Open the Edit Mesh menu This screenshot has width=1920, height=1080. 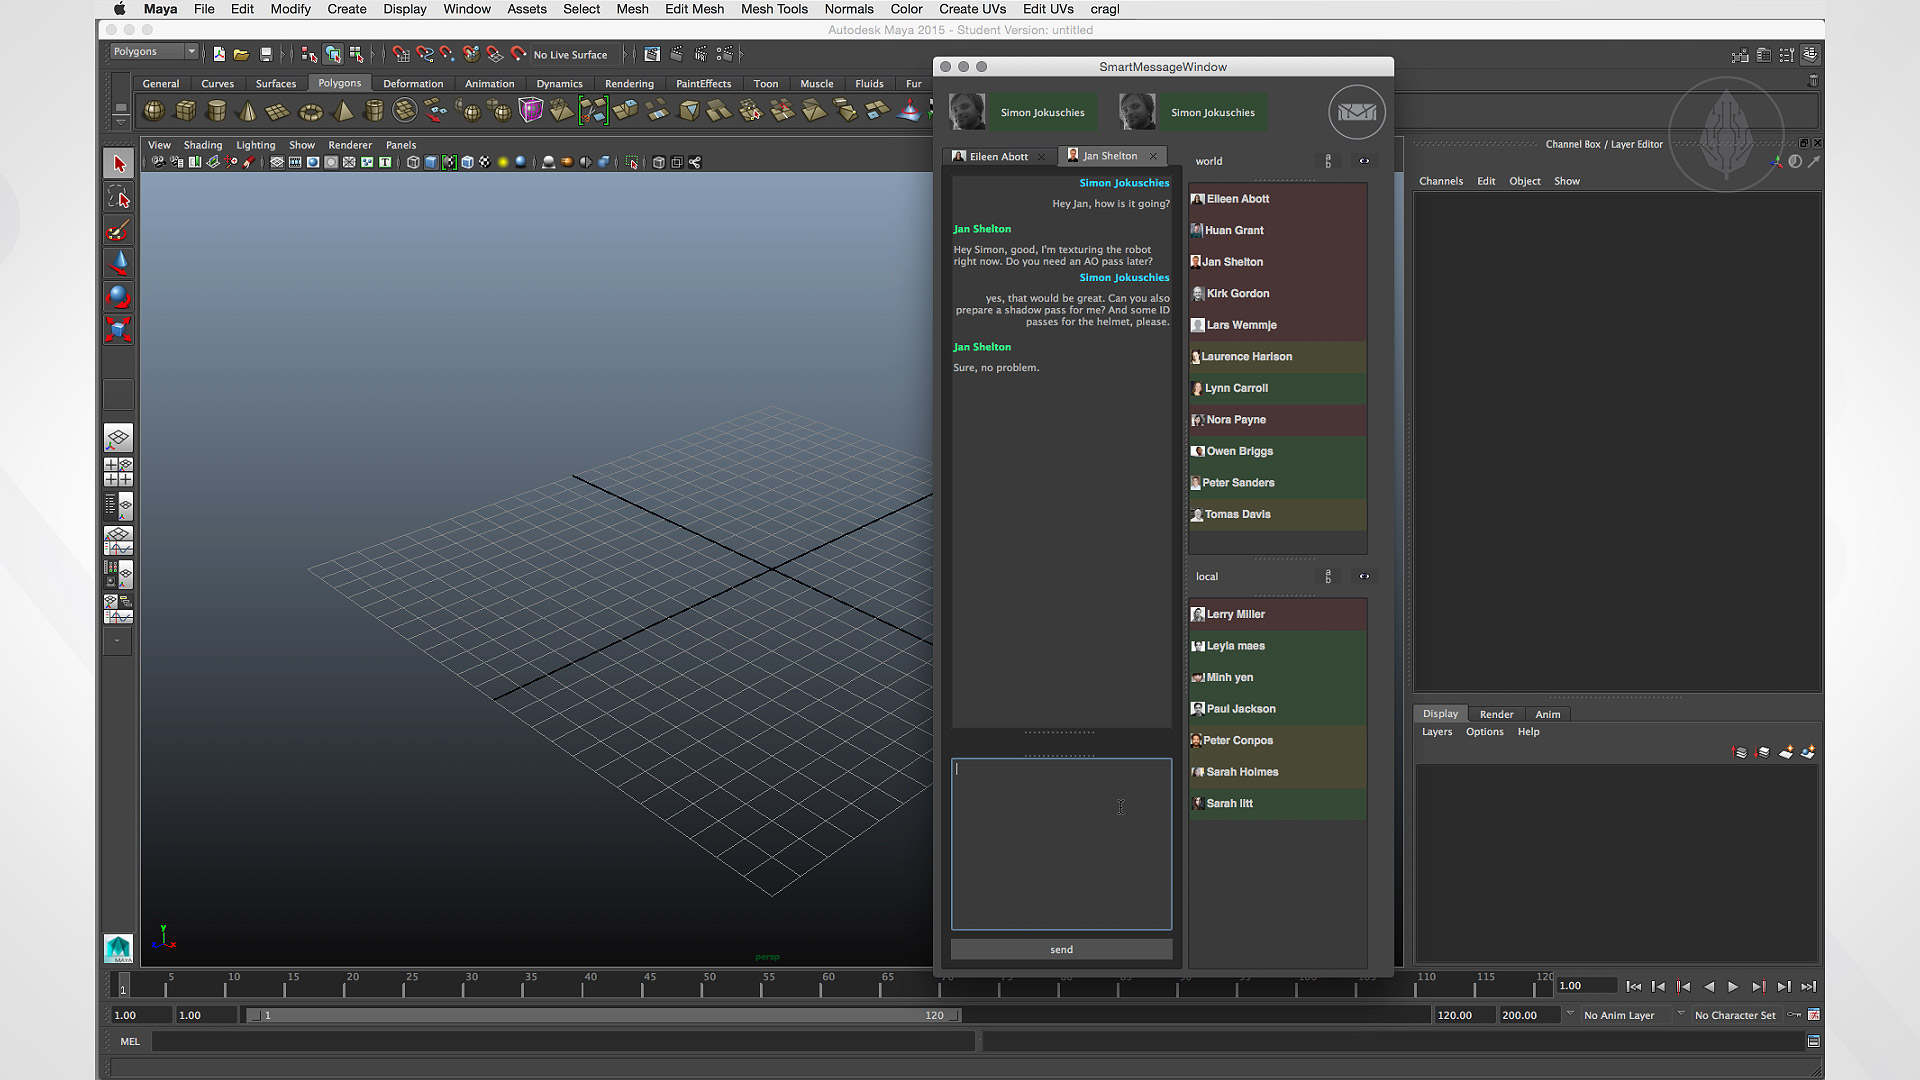coord(694,9)
